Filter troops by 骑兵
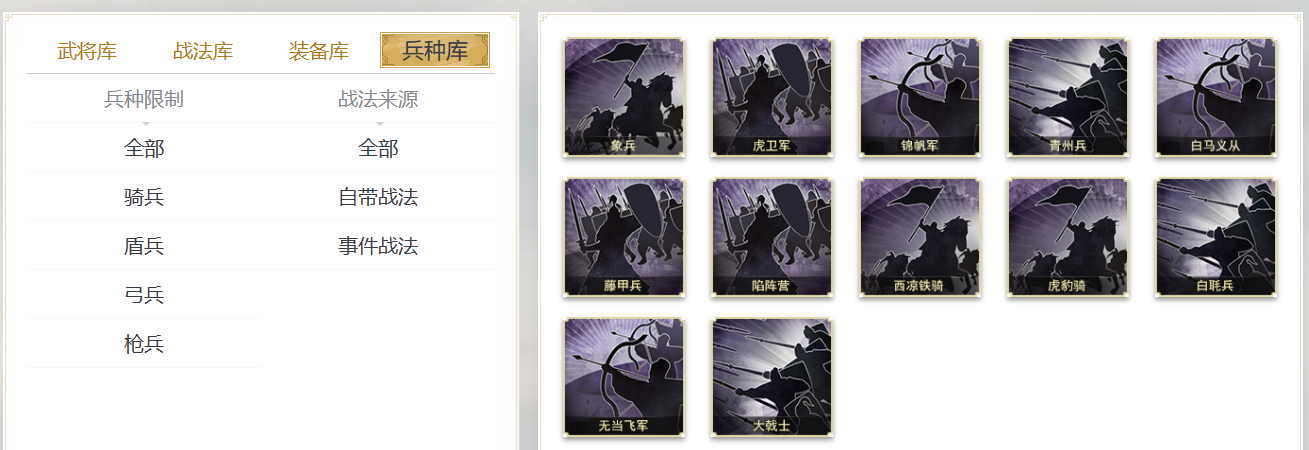 click(x=144, y=197)
